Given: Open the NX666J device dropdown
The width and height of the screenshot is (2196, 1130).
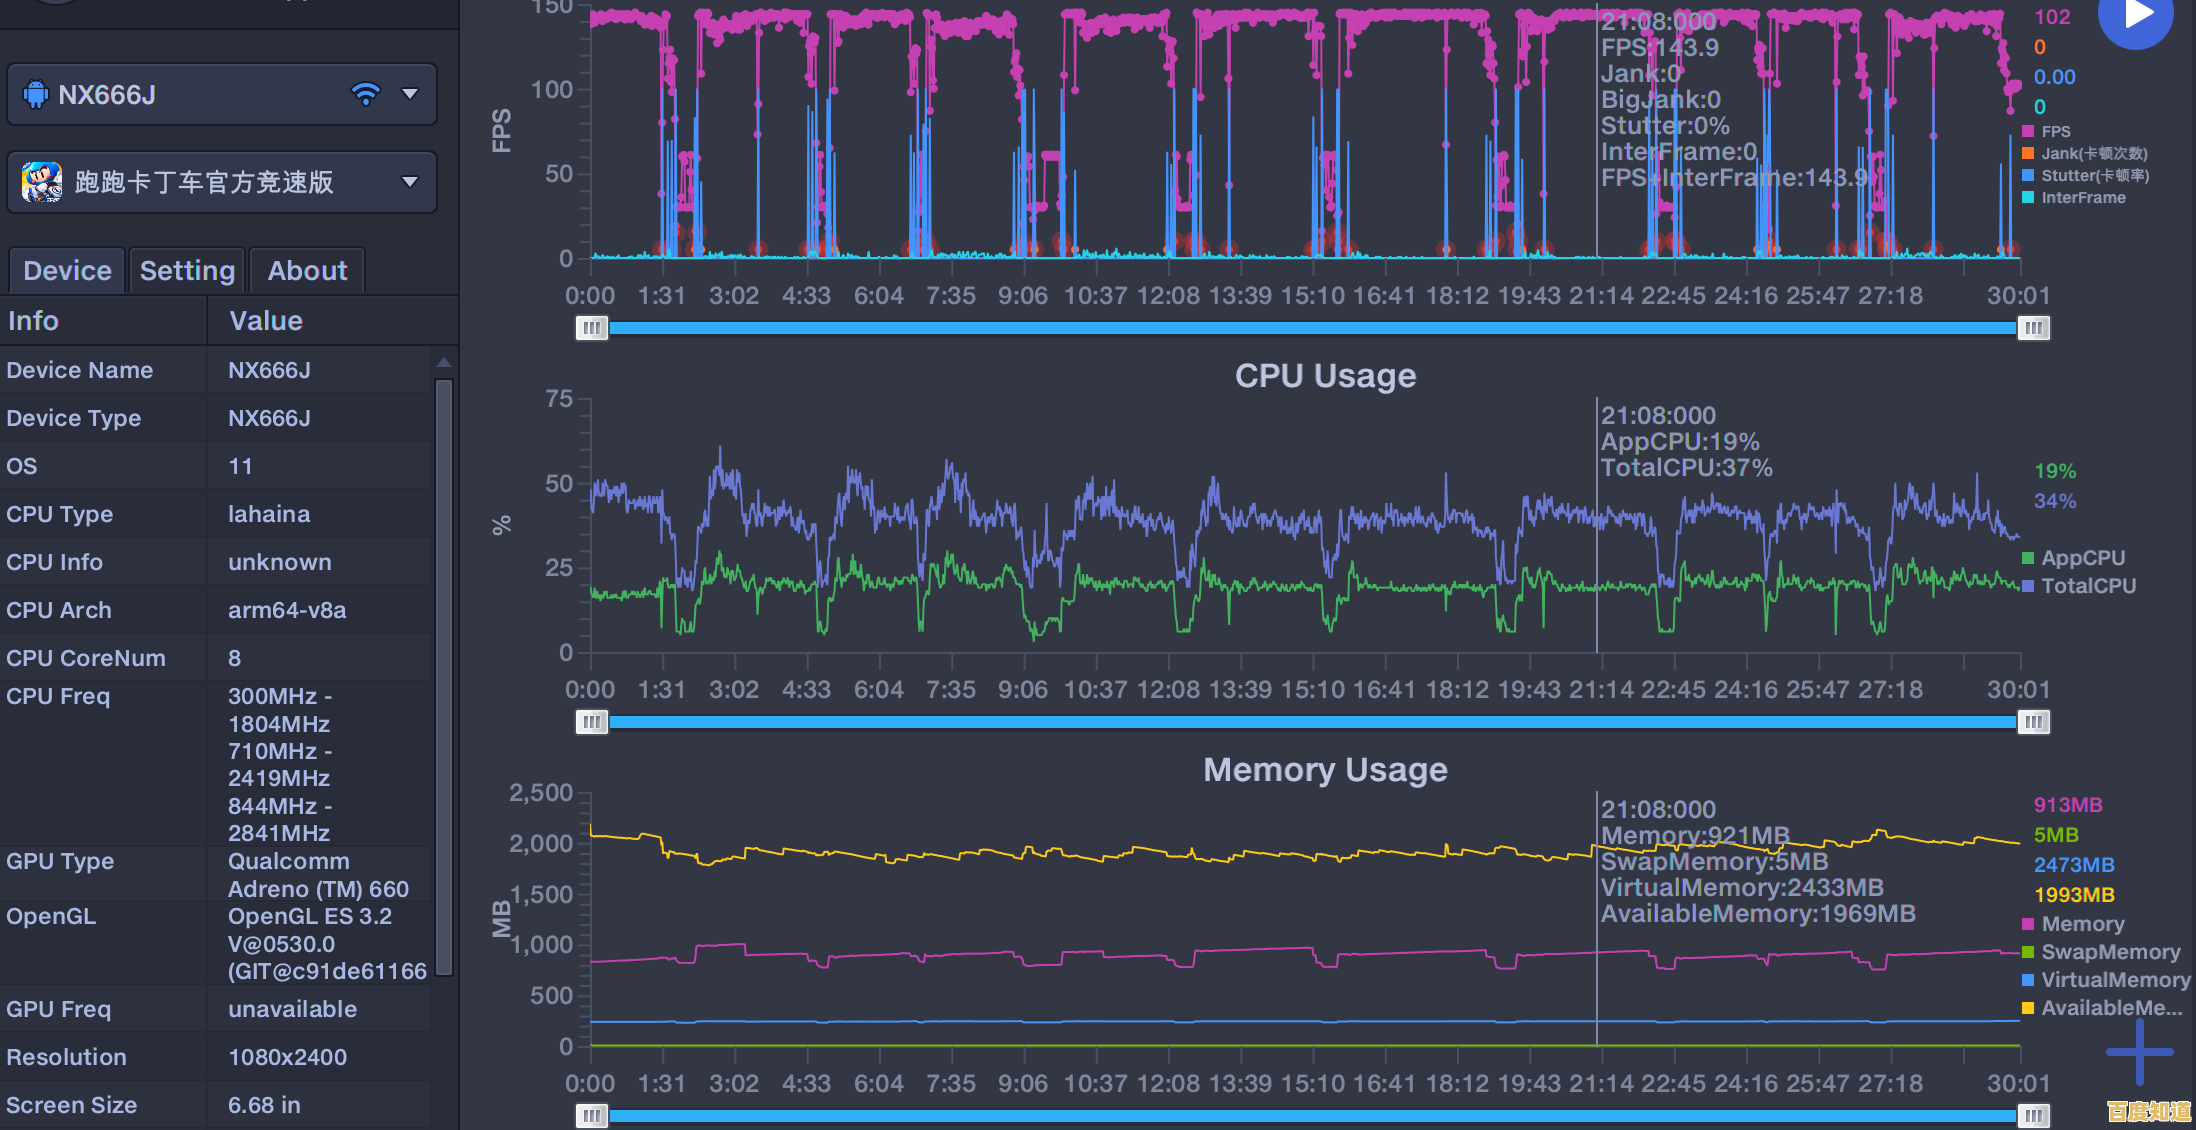Looking at the screenshot, I should tap(409, 94).
